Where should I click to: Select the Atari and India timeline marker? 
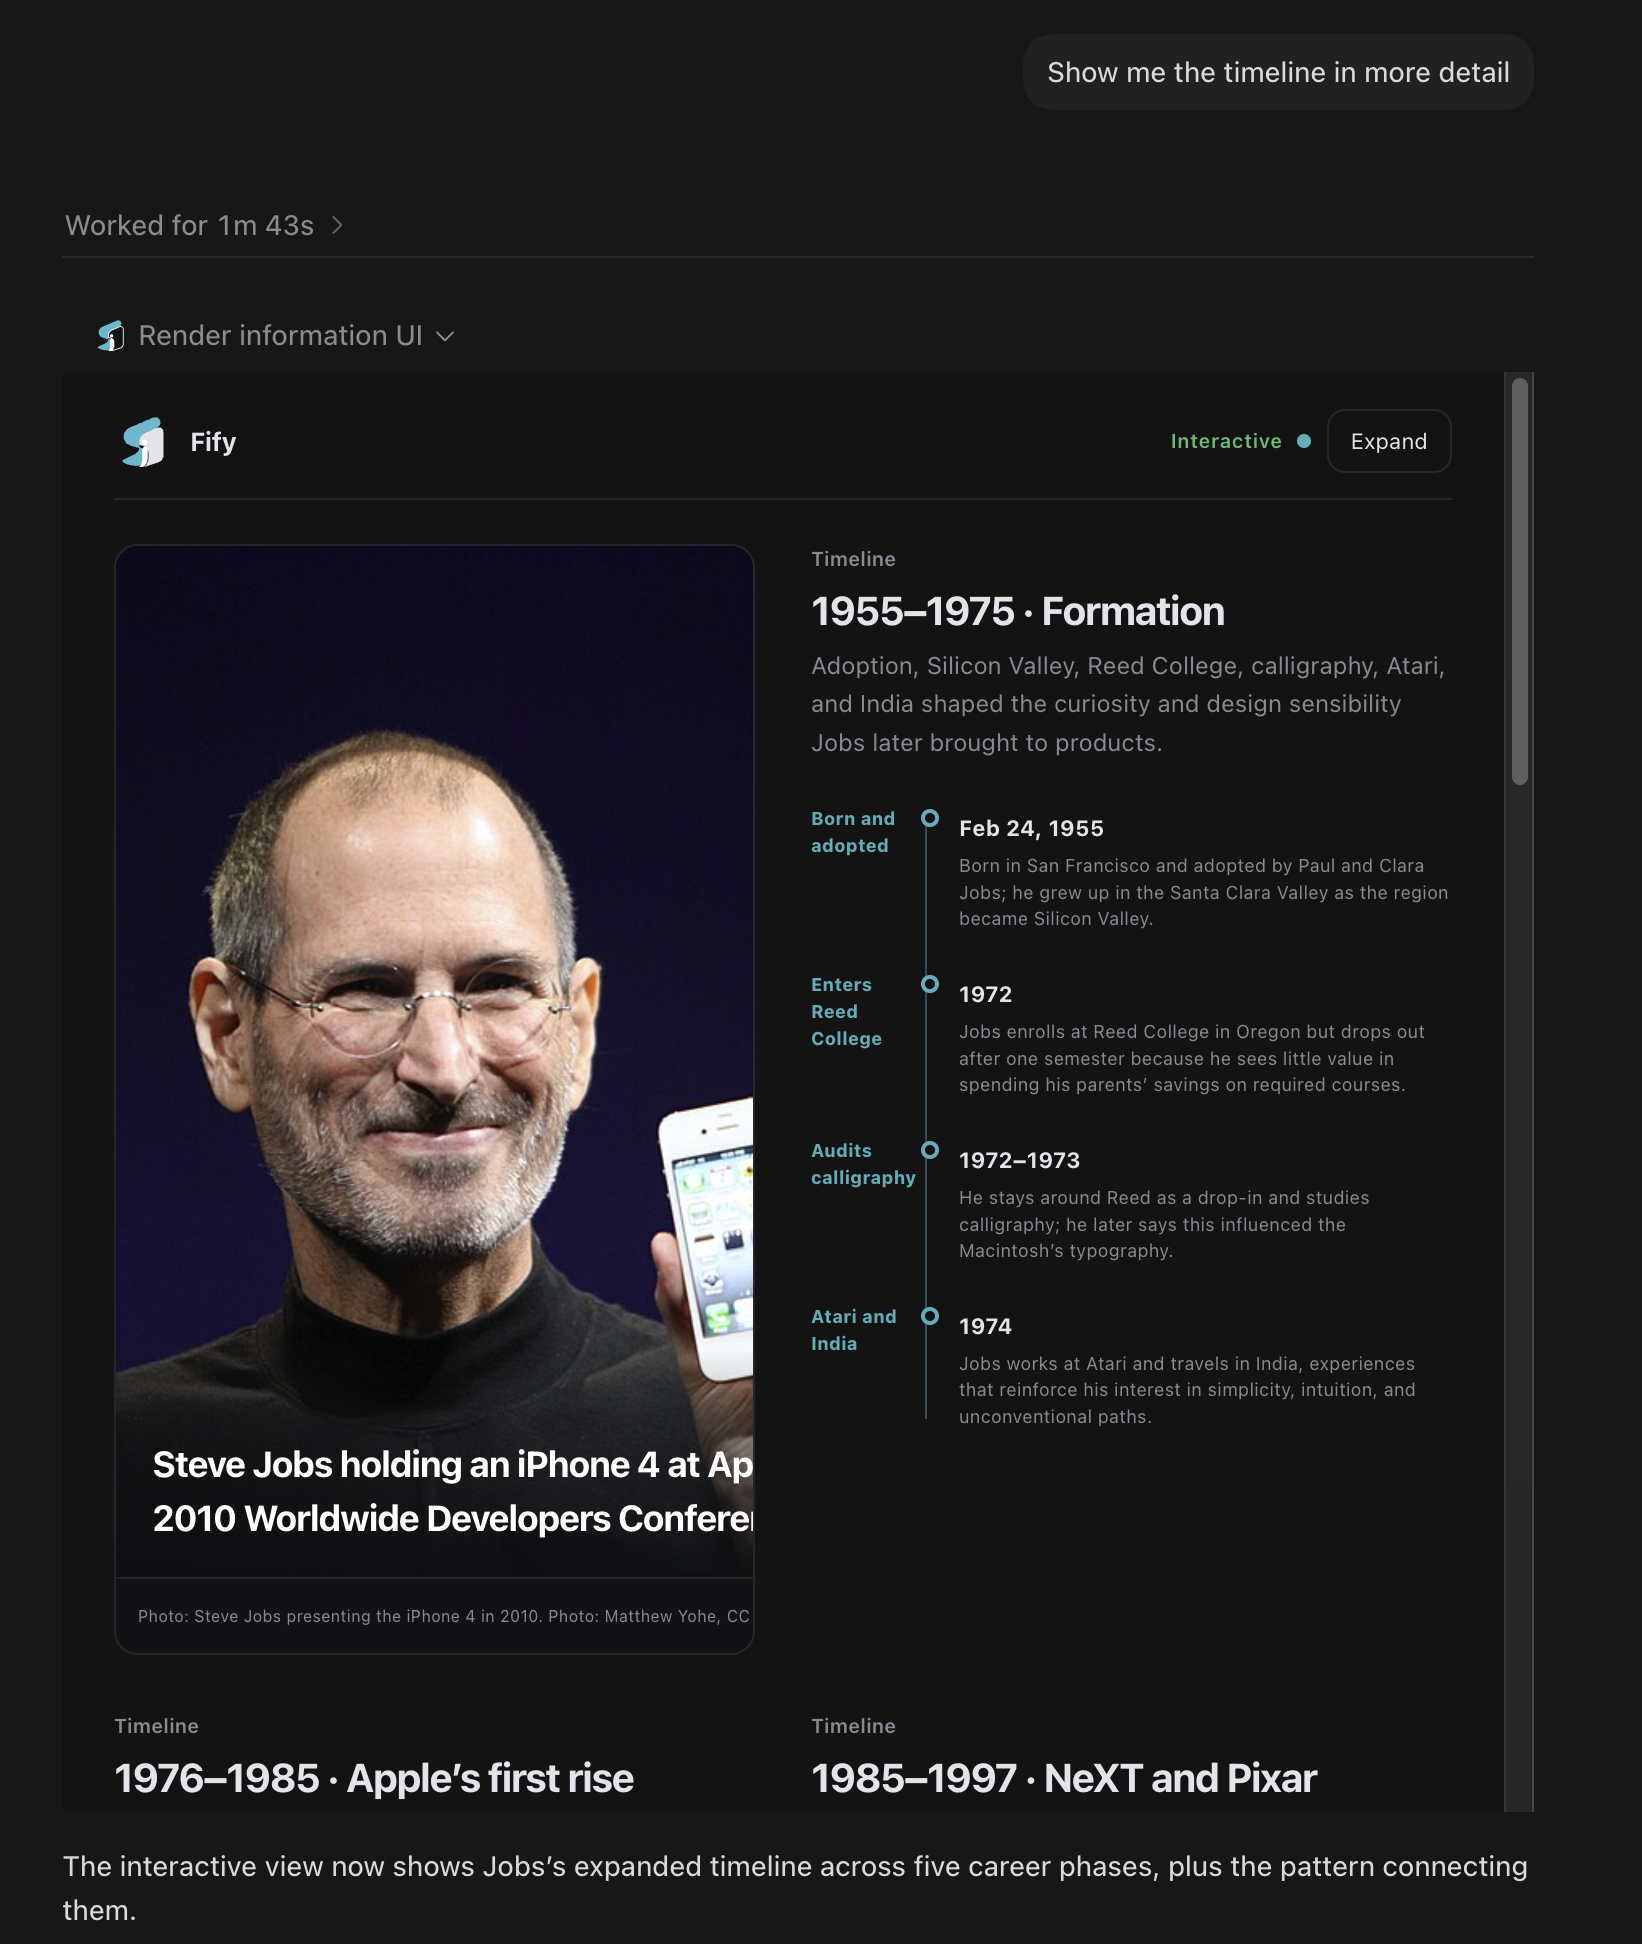click(929, 1316)
